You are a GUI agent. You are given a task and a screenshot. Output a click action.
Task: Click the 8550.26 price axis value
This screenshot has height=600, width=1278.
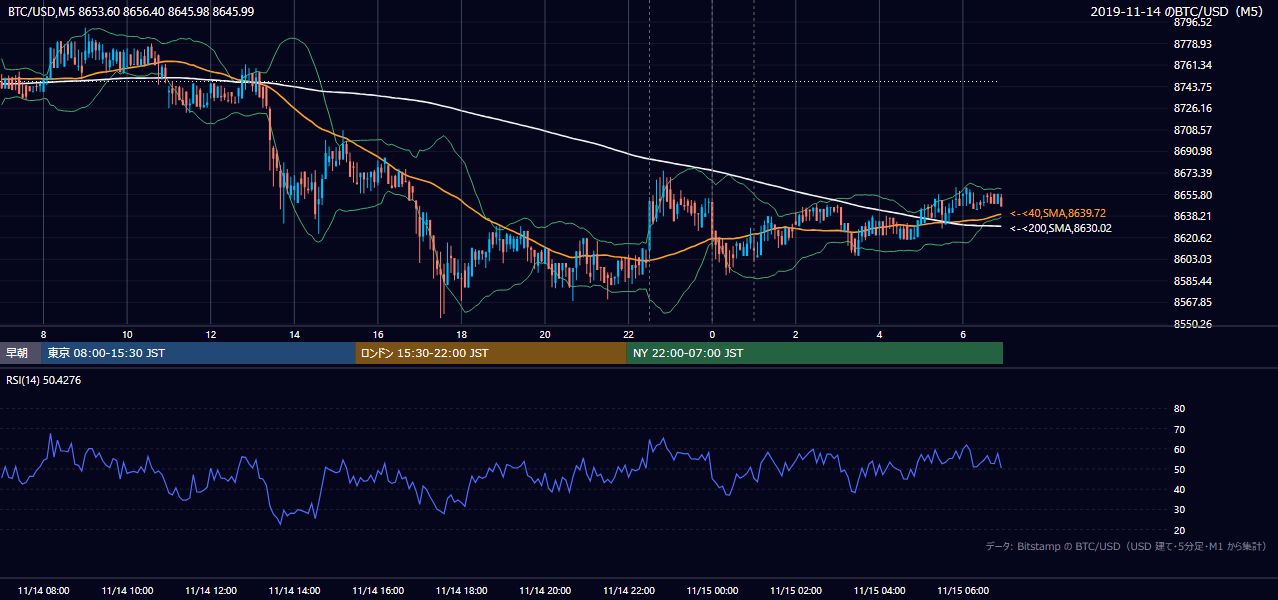pos(1192,325)
